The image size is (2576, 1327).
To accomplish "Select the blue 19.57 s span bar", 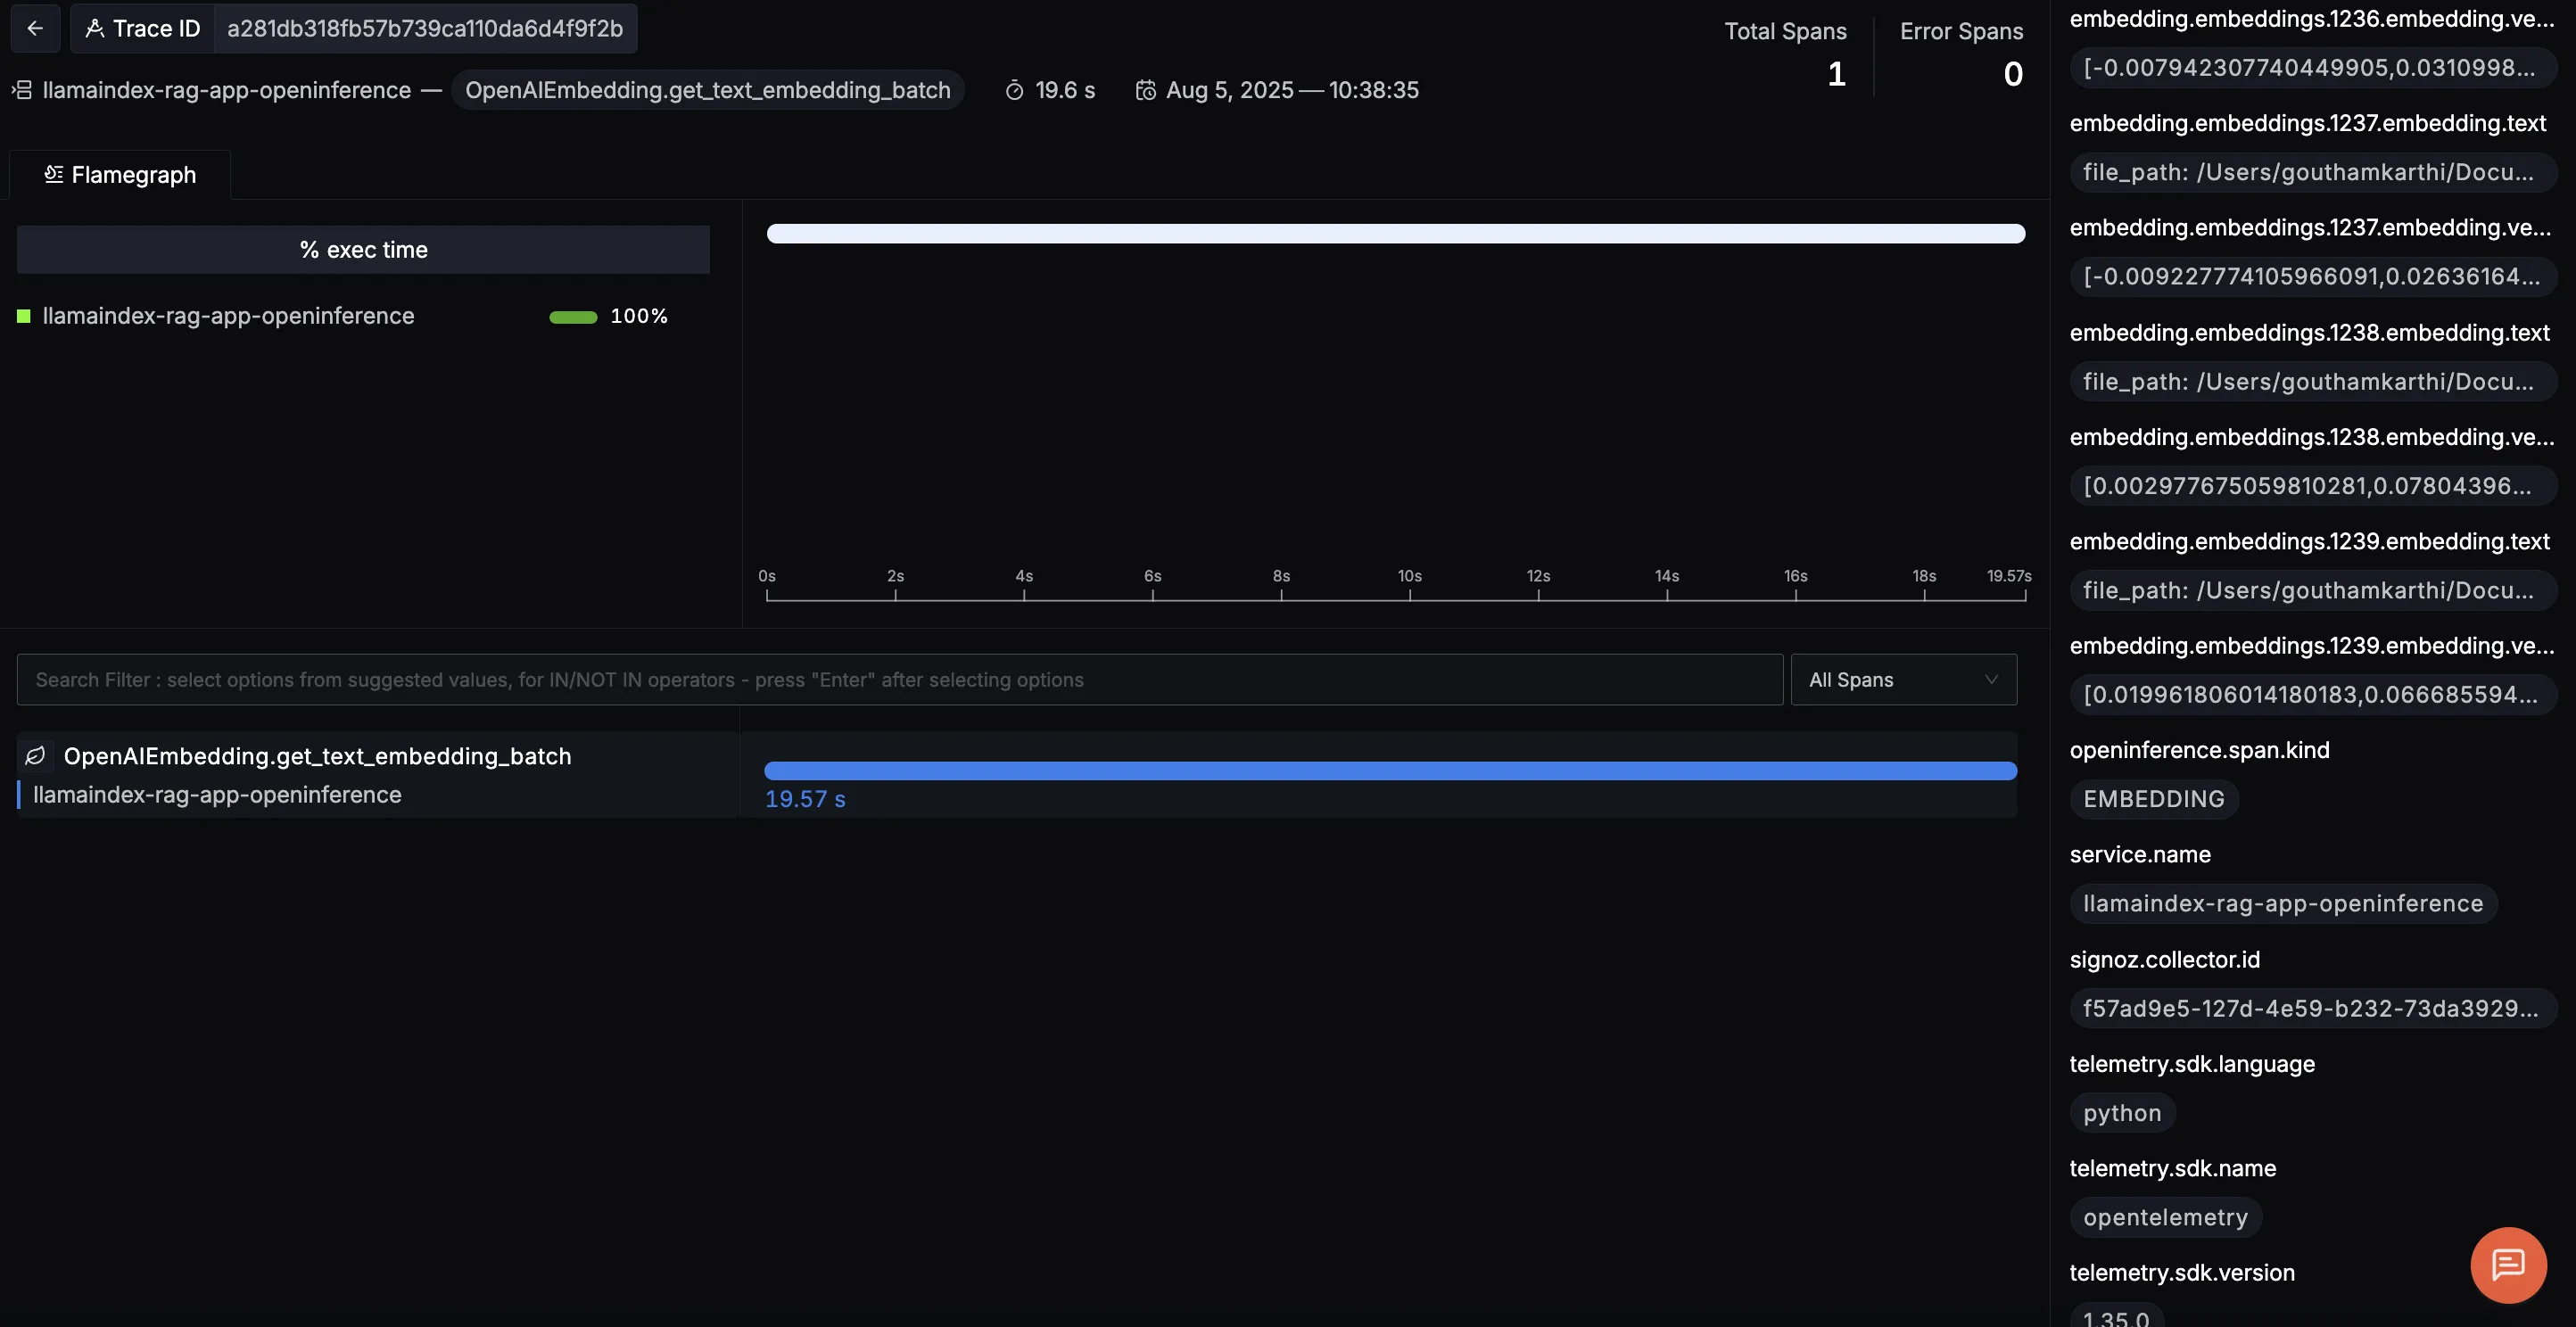I will pyautogui.click(x=1391, y=771).
